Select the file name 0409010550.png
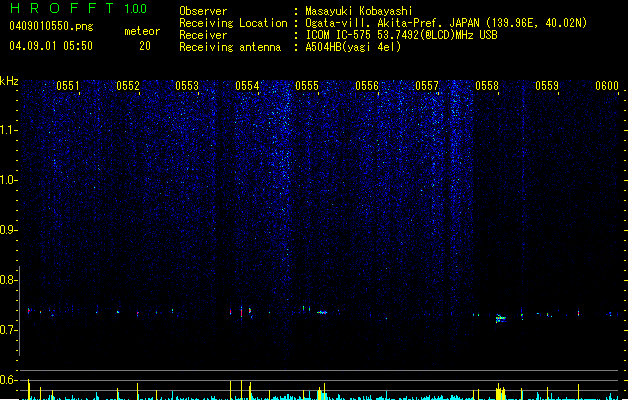 51,26
